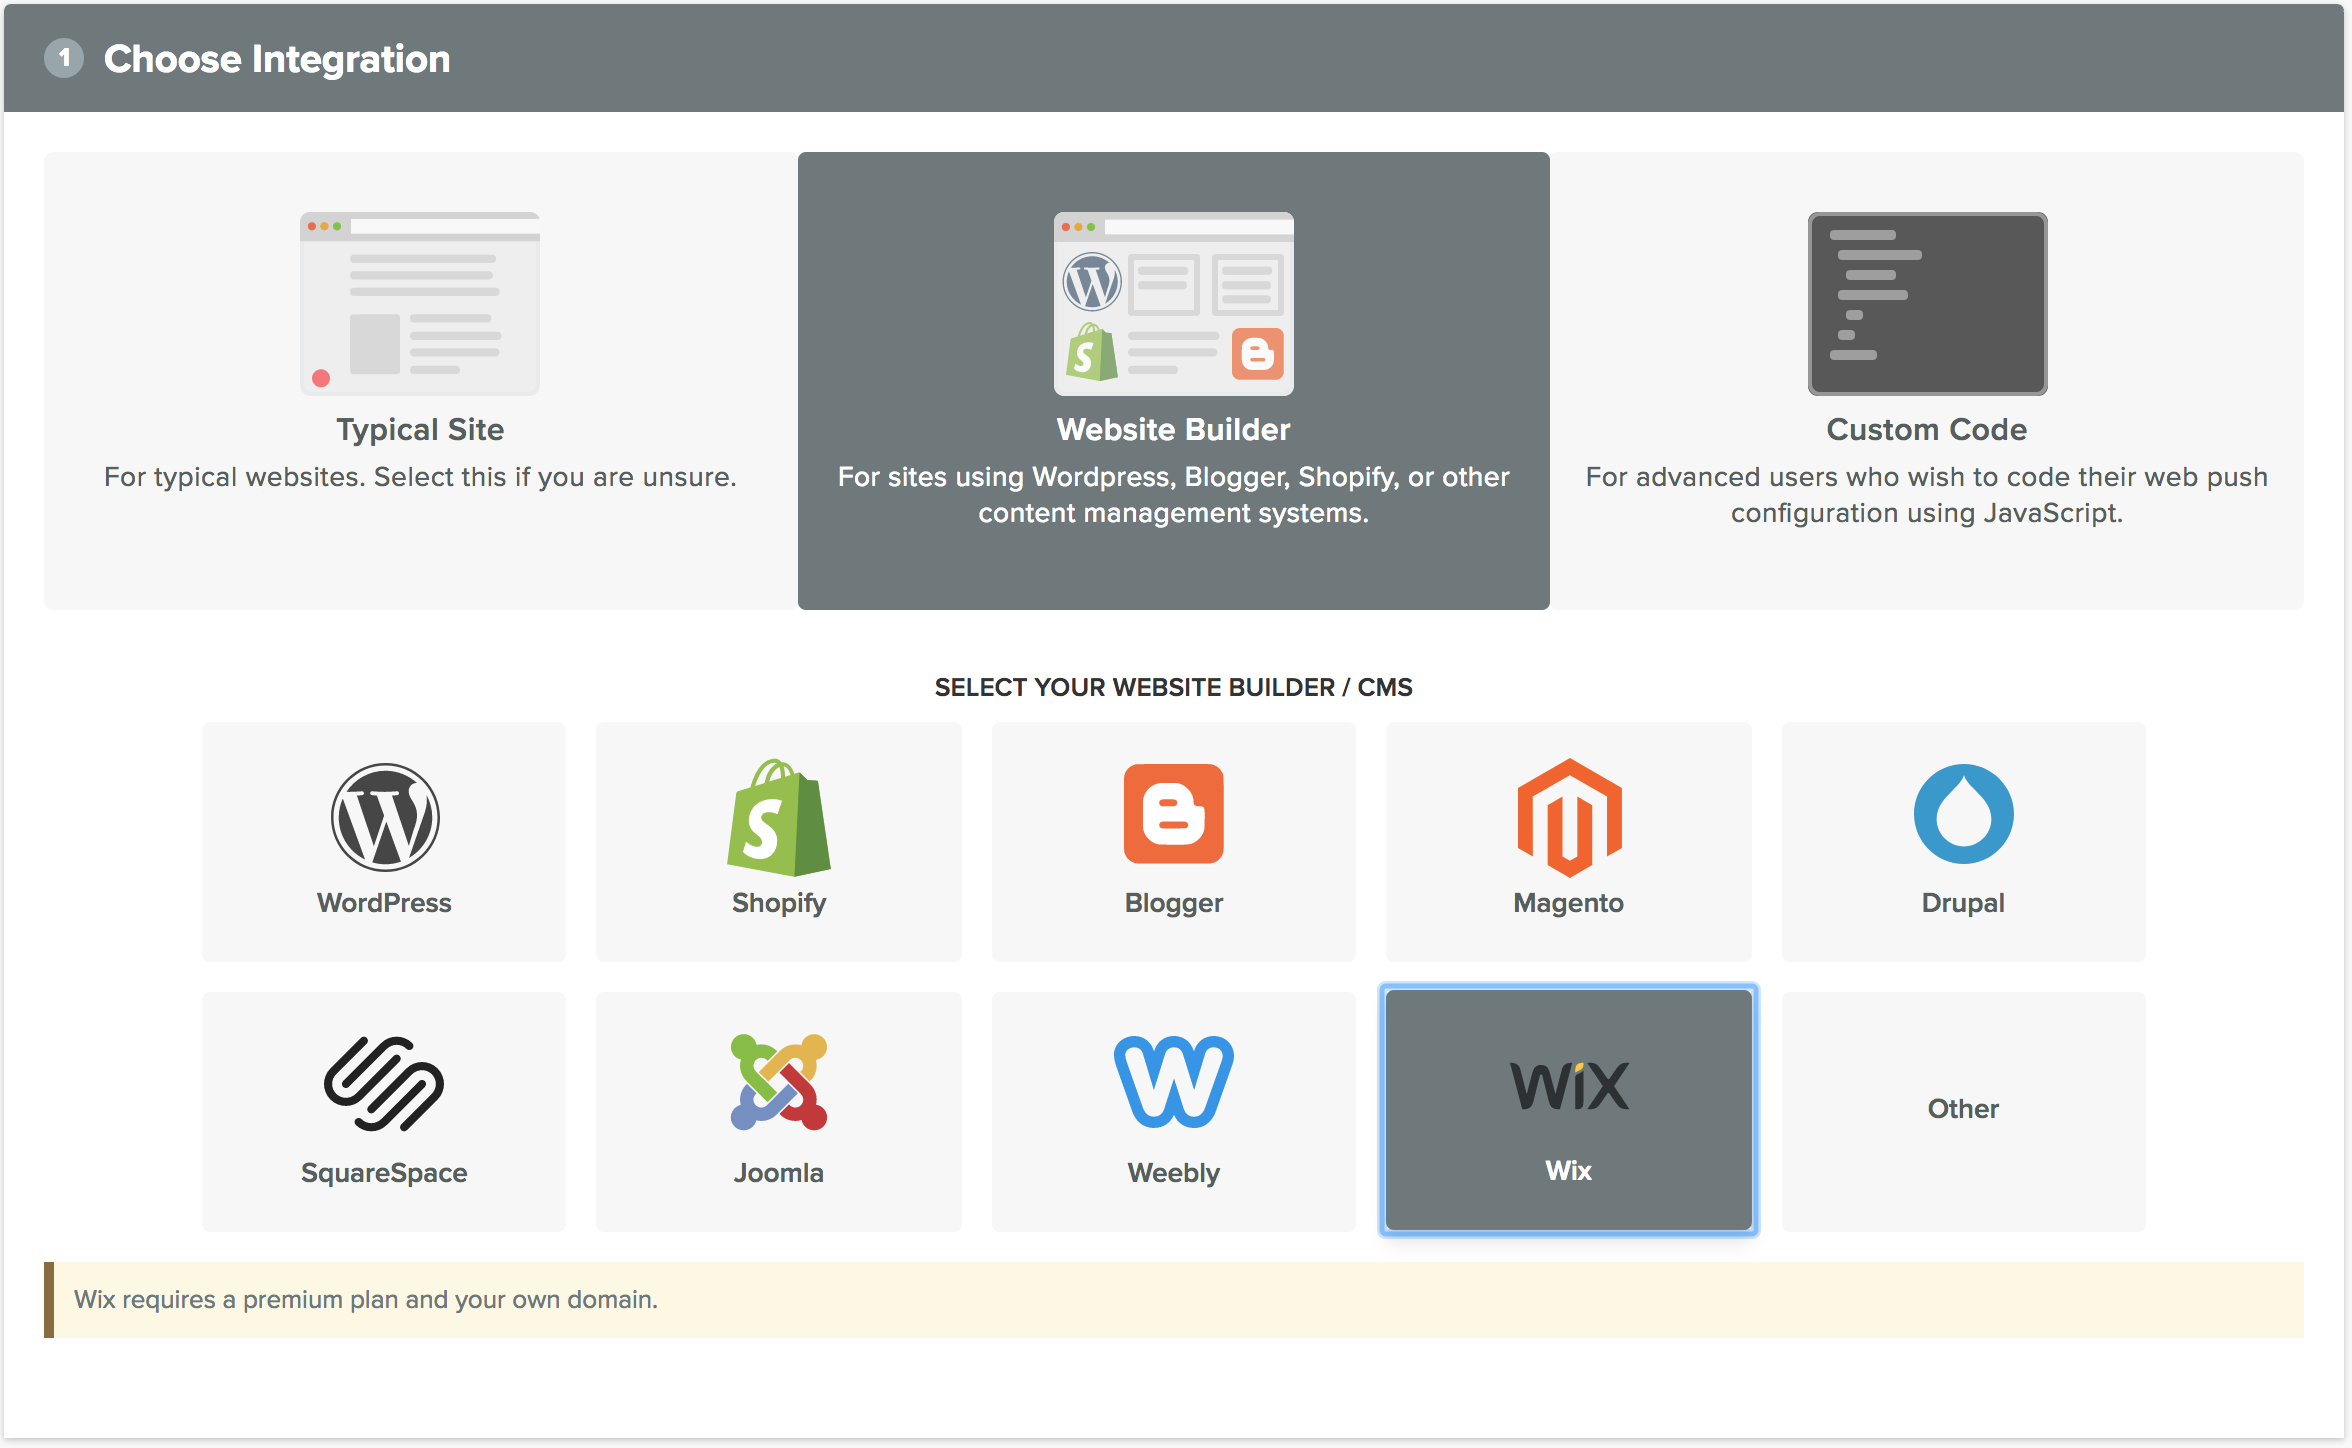
Task: Choose the Drupal droplet icon
Action: [x=1962, y=814]
